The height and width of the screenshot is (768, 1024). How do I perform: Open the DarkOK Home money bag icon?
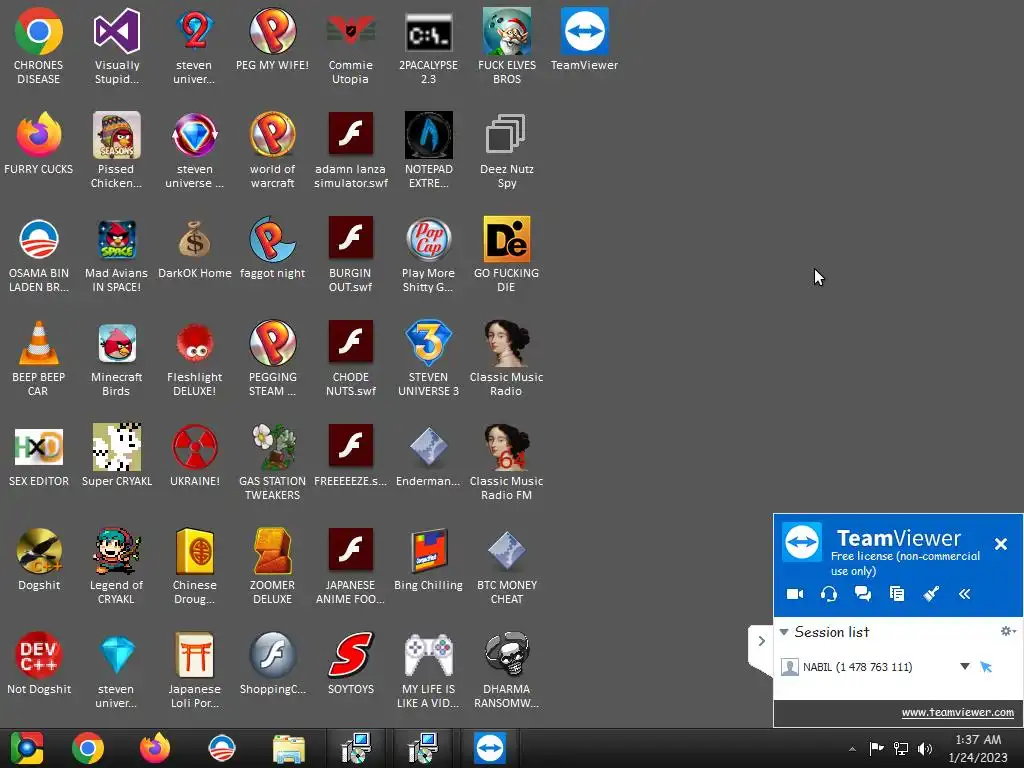pos(195,248)
